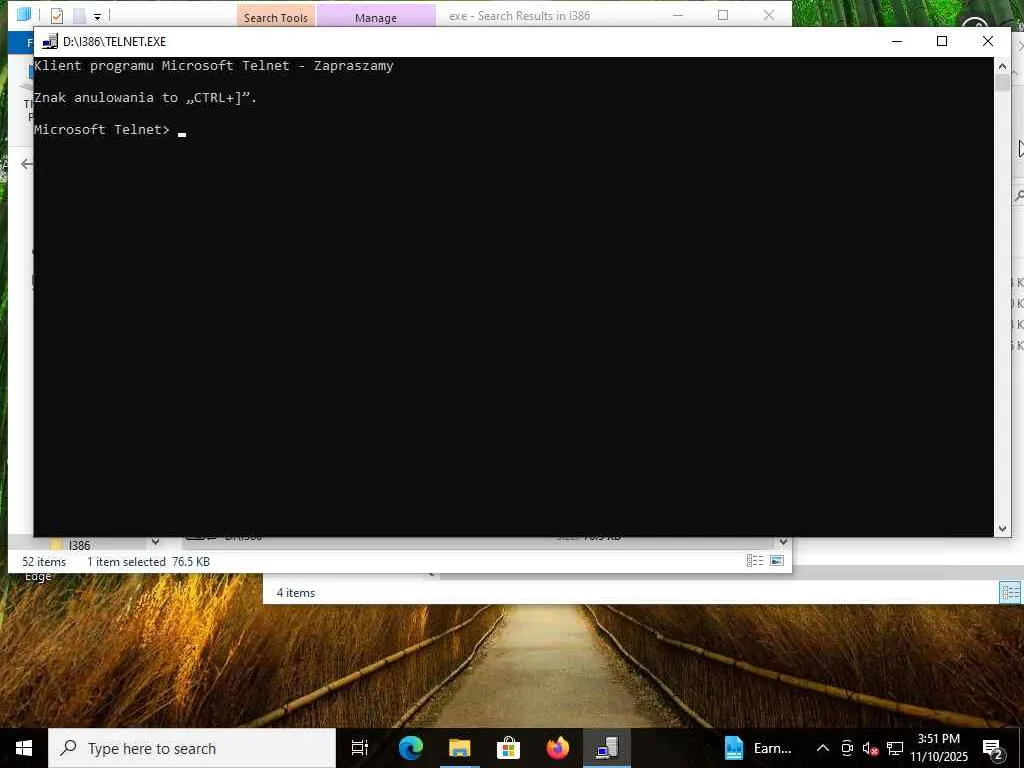Show hidden system tray icons chevron

click(823, 748)
